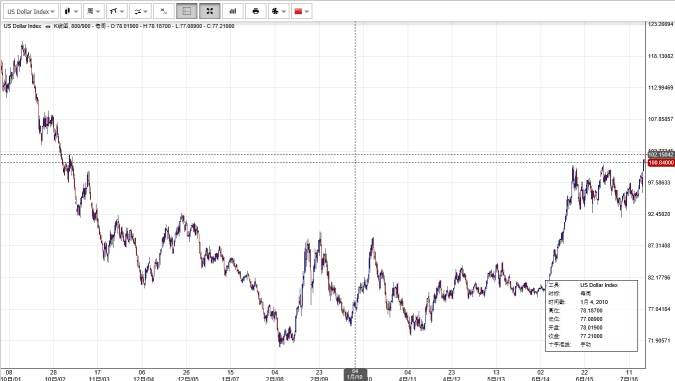Click the 78.01900 open value in tooltip

click(591, 328)
